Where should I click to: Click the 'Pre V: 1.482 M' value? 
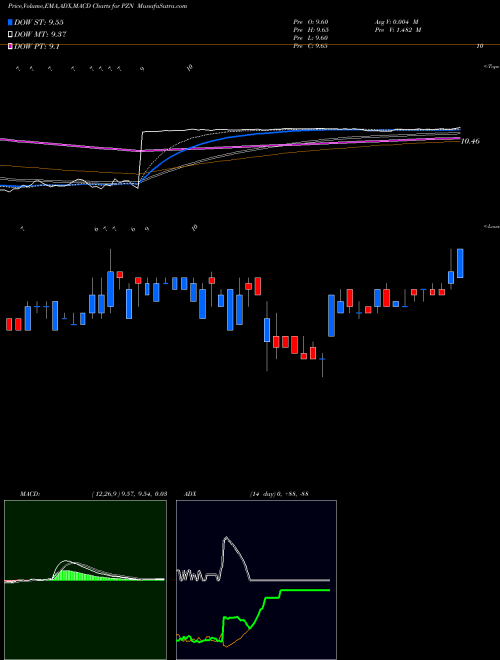pos(398,30)
